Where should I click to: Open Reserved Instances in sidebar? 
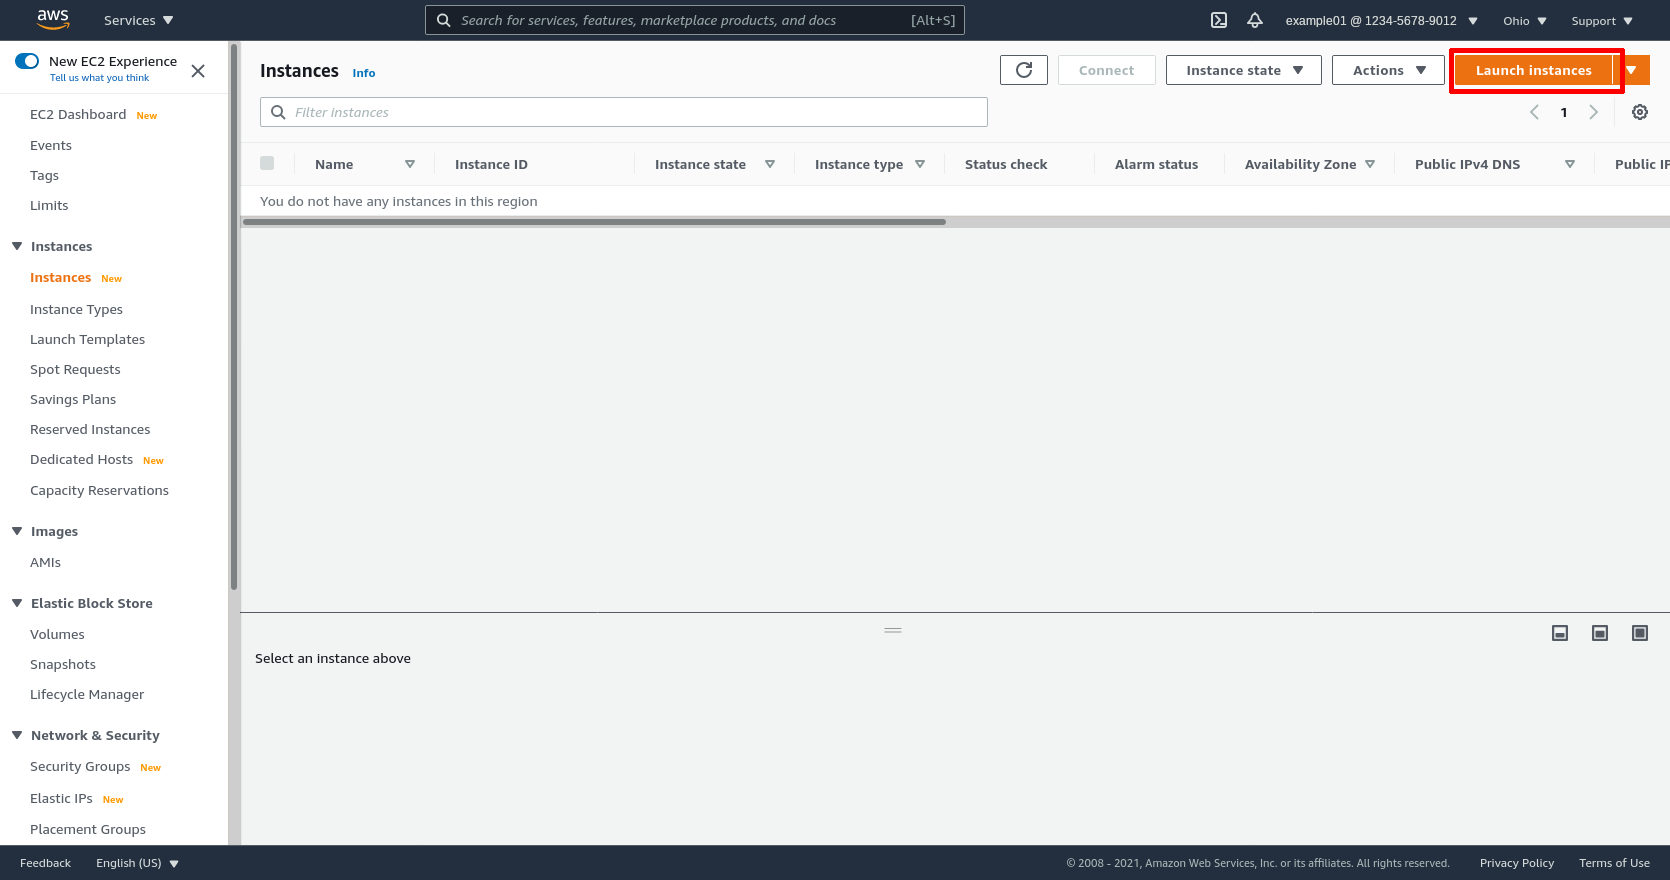coord(90,429)
